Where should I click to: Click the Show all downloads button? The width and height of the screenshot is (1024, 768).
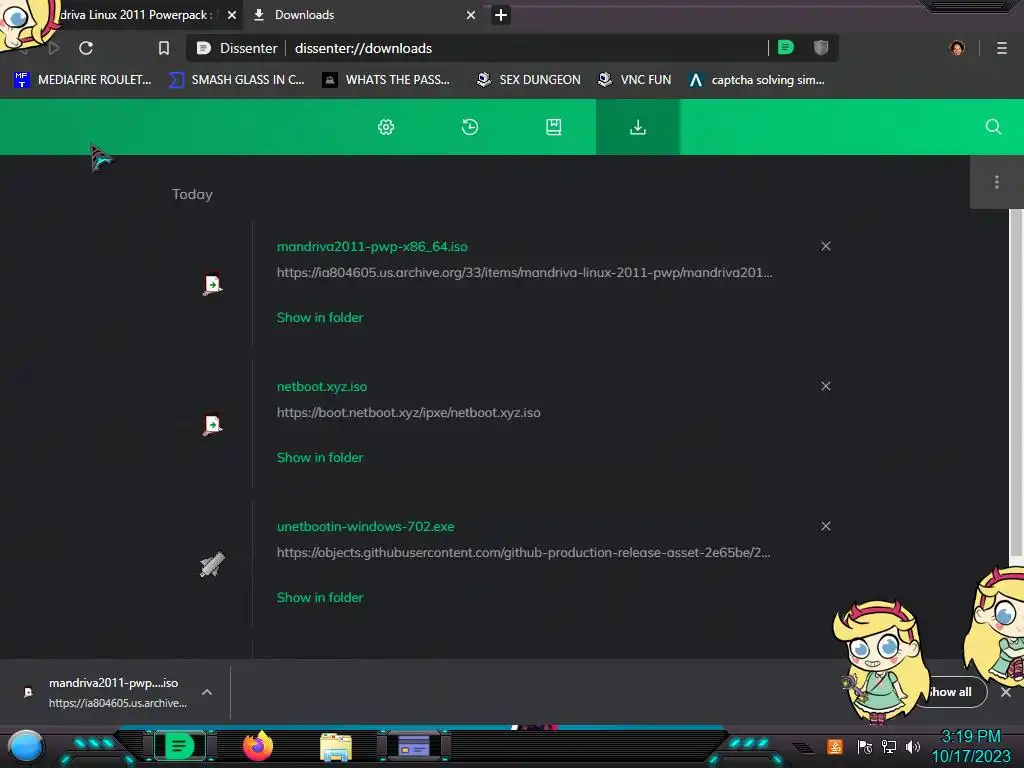[x=951, y=692]
